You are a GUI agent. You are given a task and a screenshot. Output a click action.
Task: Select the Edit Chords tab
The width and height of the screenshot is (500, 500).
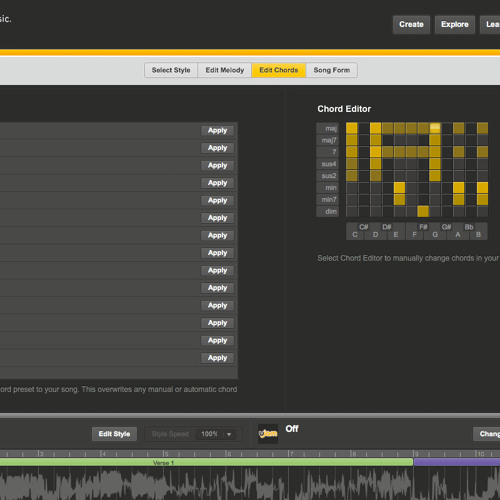coord(279,70)
